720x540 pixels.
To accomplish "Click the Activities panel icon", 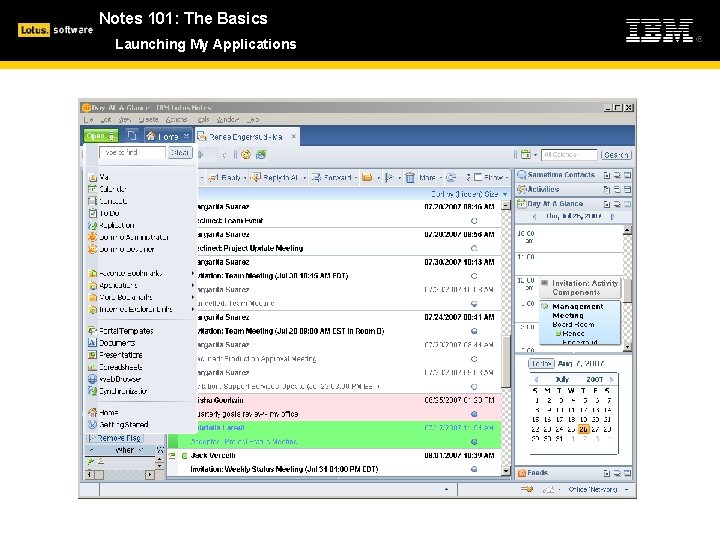I will [x=521, y=189].
